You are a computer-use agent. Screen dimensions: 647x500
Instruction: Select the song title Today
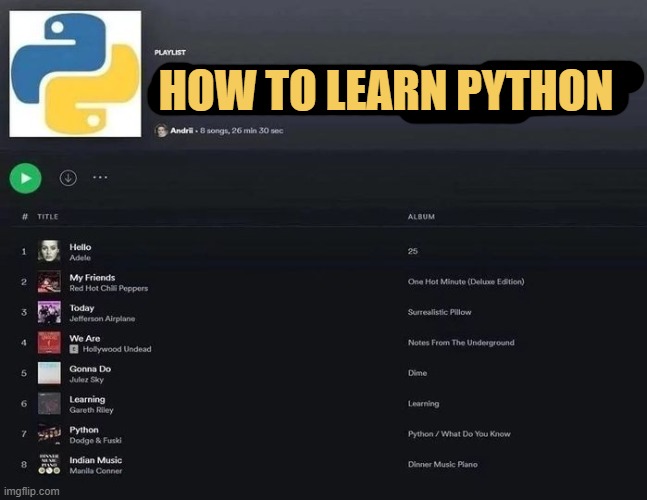82,308
